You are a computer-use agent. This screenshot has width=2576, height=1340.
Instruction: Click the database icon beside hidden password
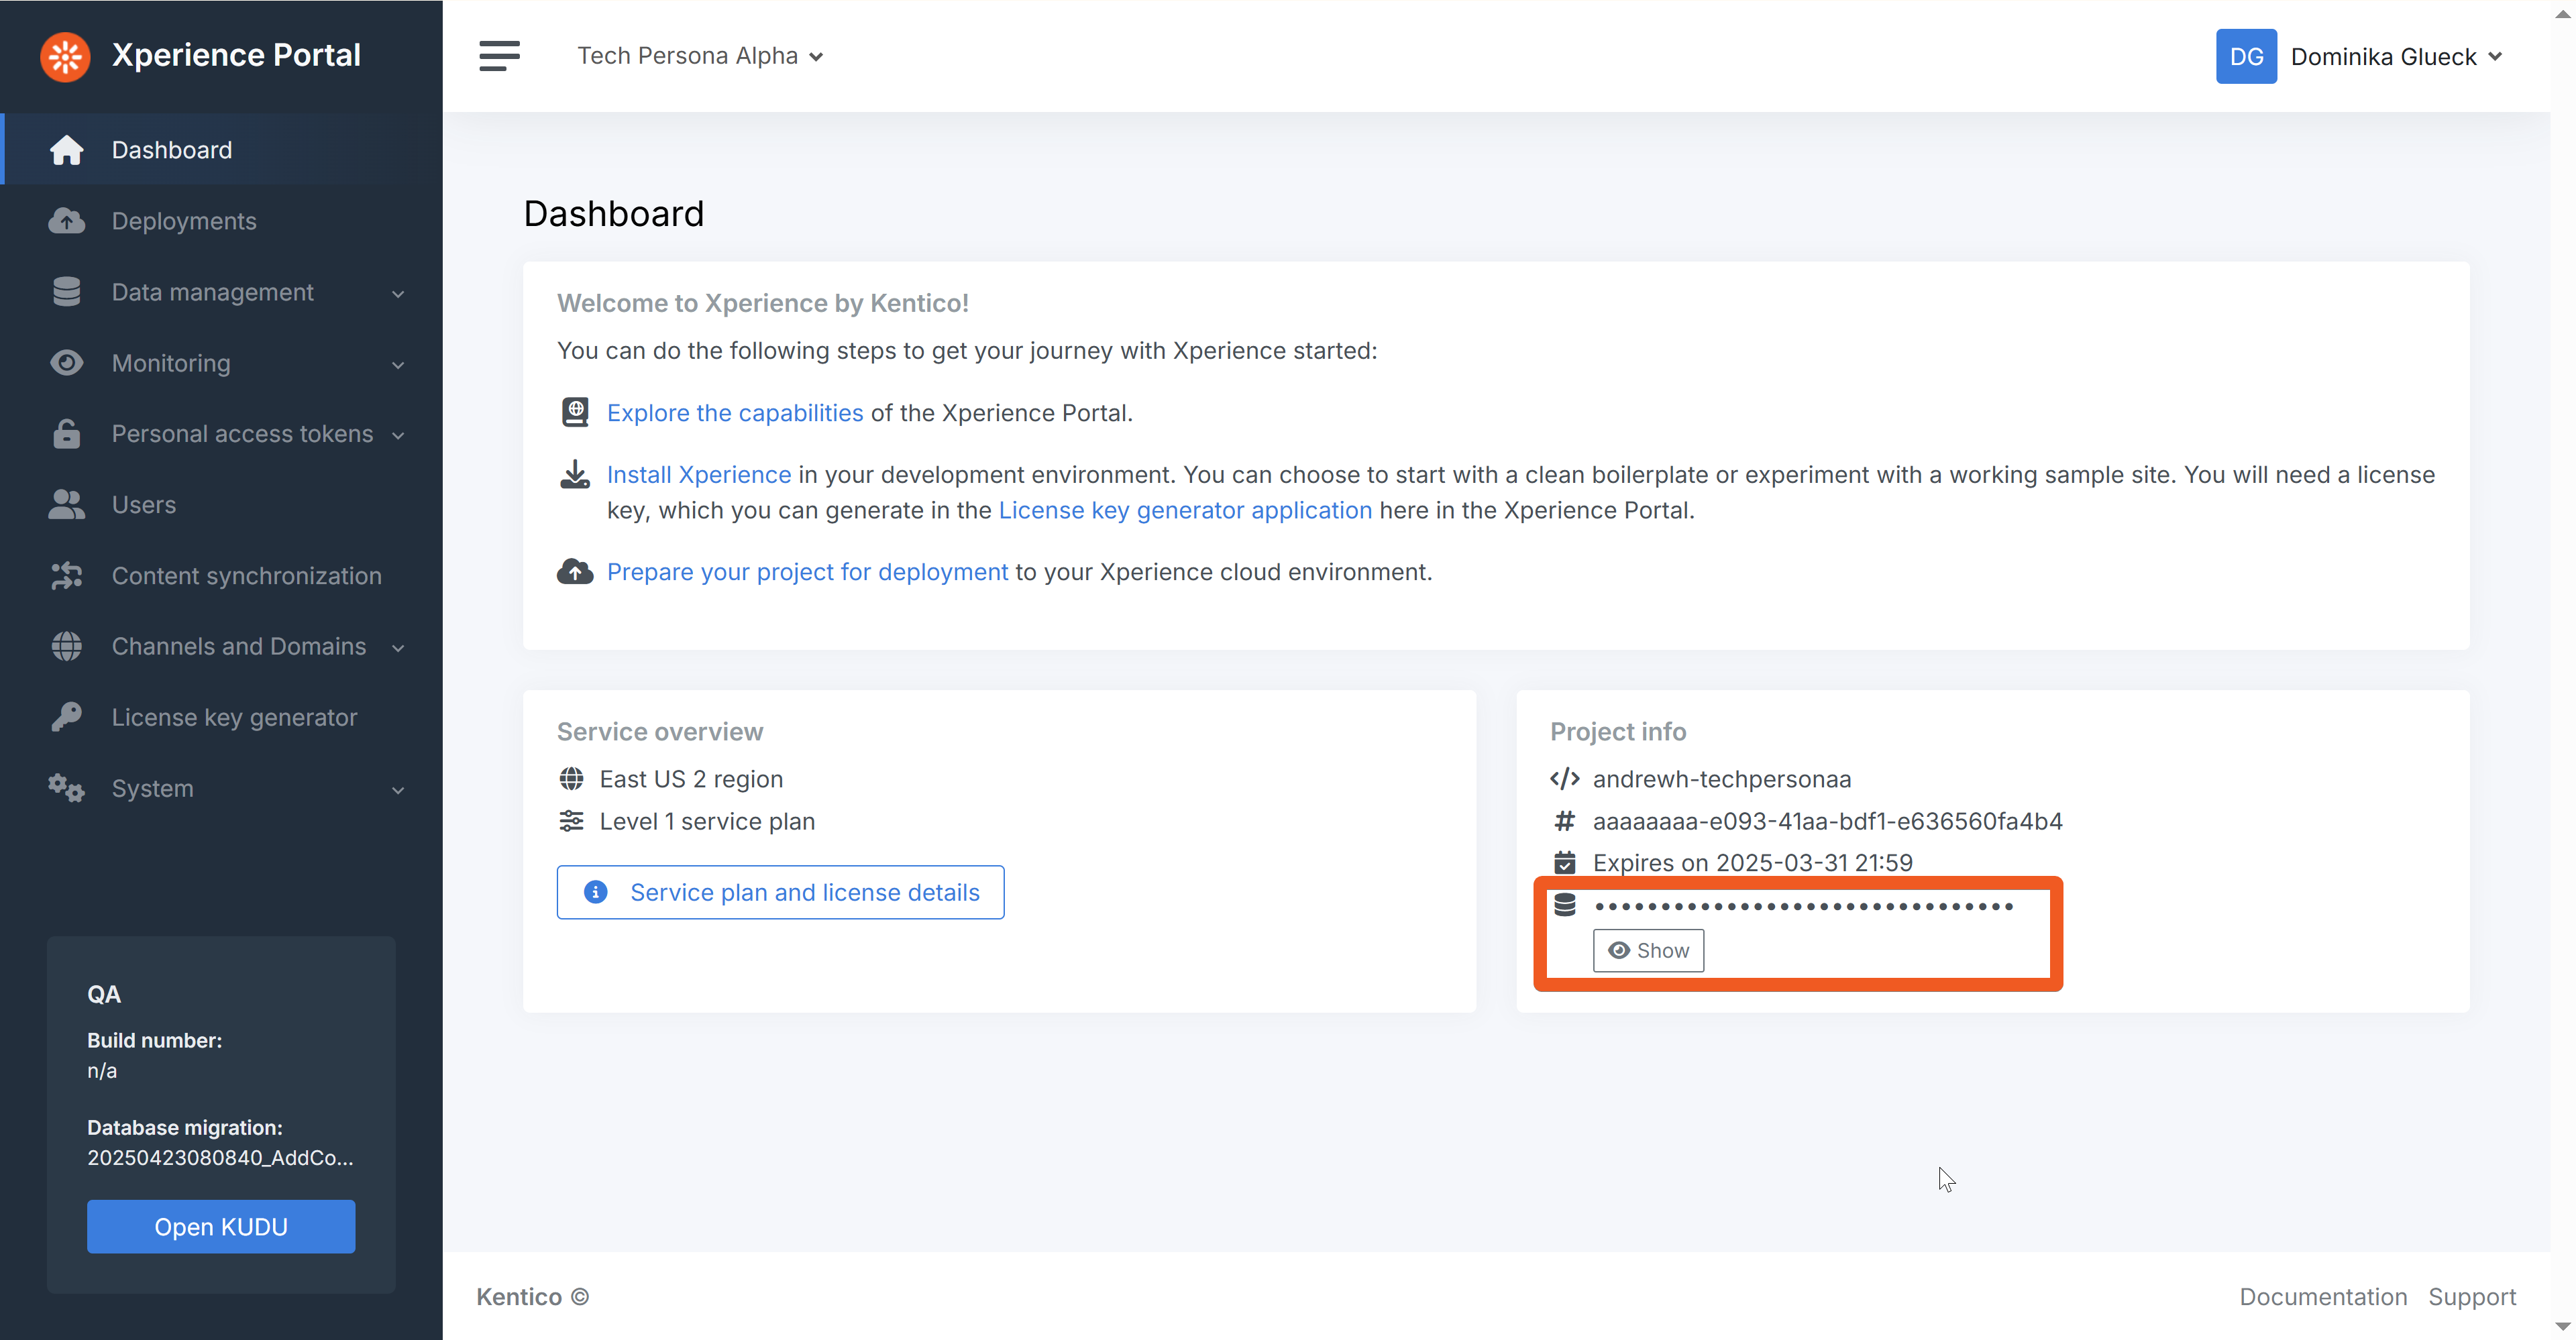1565,905
